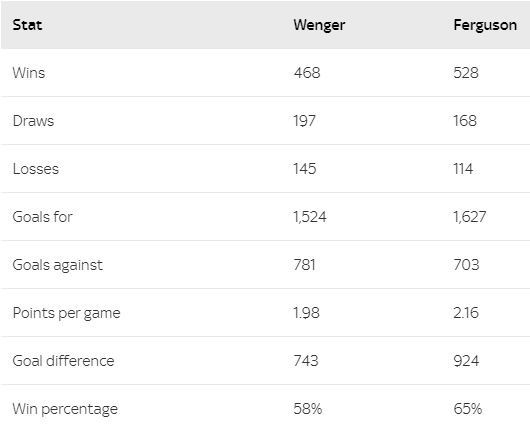Screen dimensions: 530x428
Task: Click Ferguson's 65% win percentage
Action: point(467,409)
